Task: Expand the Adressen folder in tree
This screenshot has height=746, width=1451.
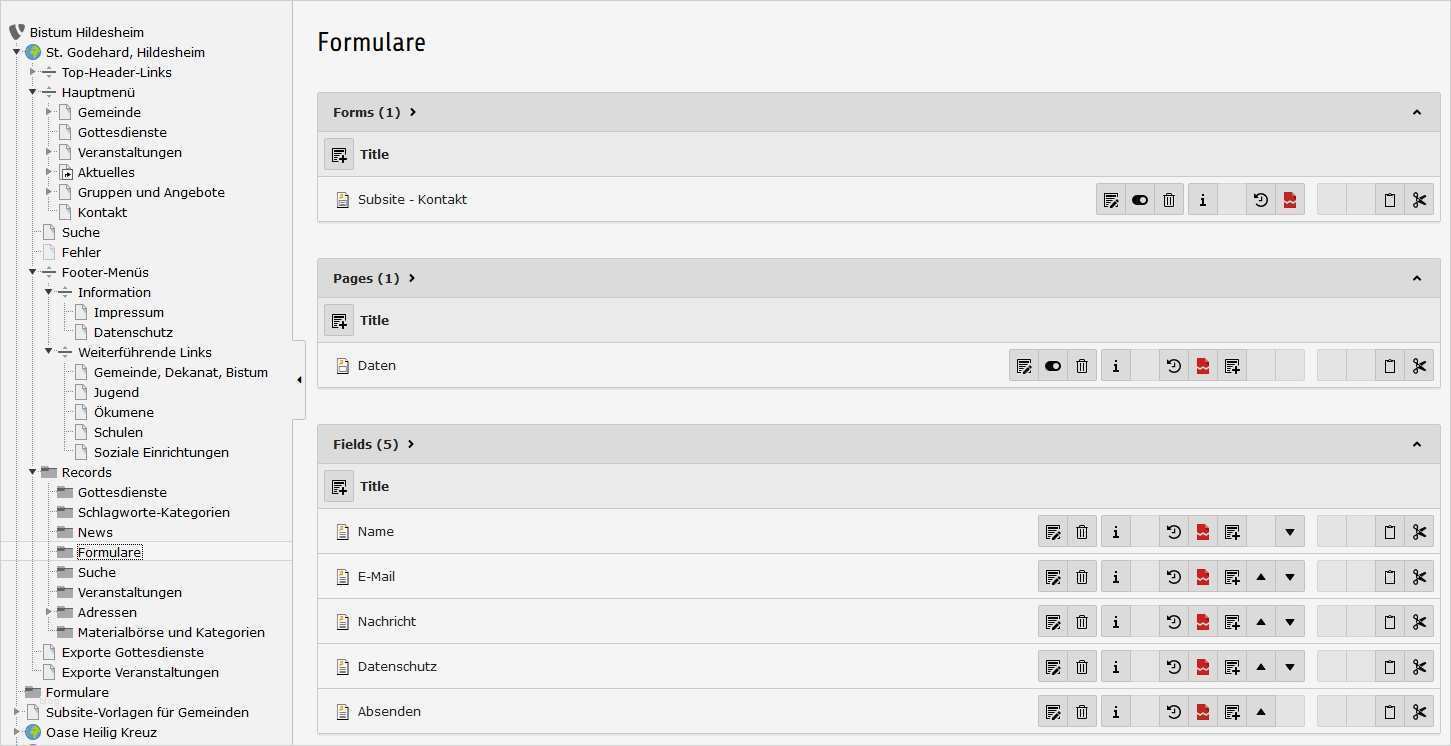Action: tap(49, 612)
